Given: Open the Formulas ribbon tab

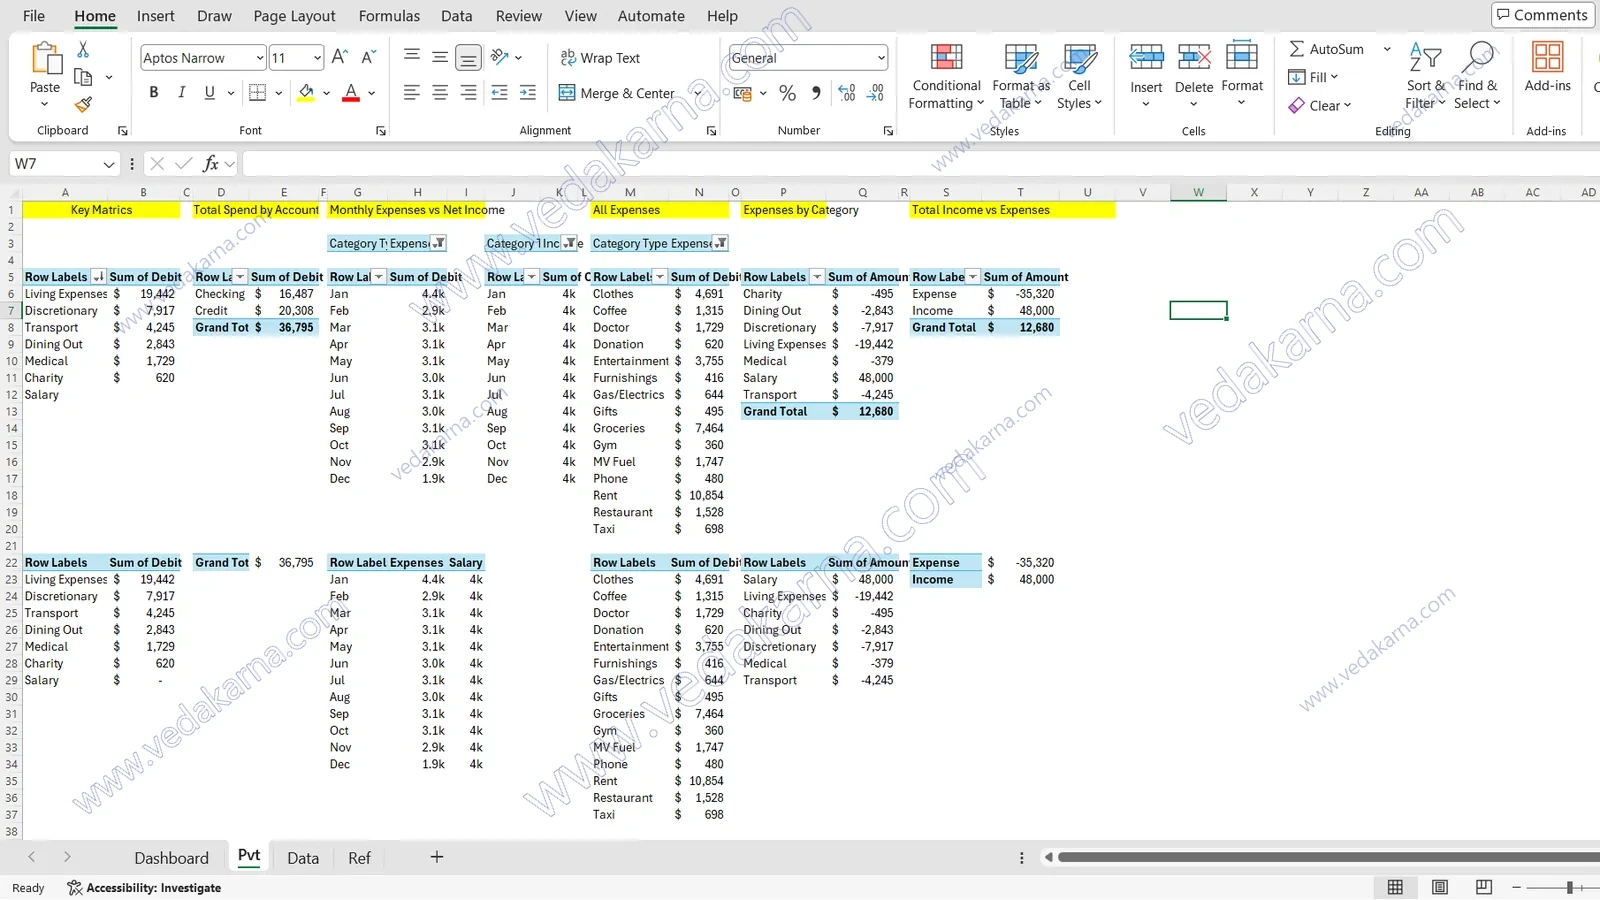Looking at the screenshot, I should click(x=389, y=16).
